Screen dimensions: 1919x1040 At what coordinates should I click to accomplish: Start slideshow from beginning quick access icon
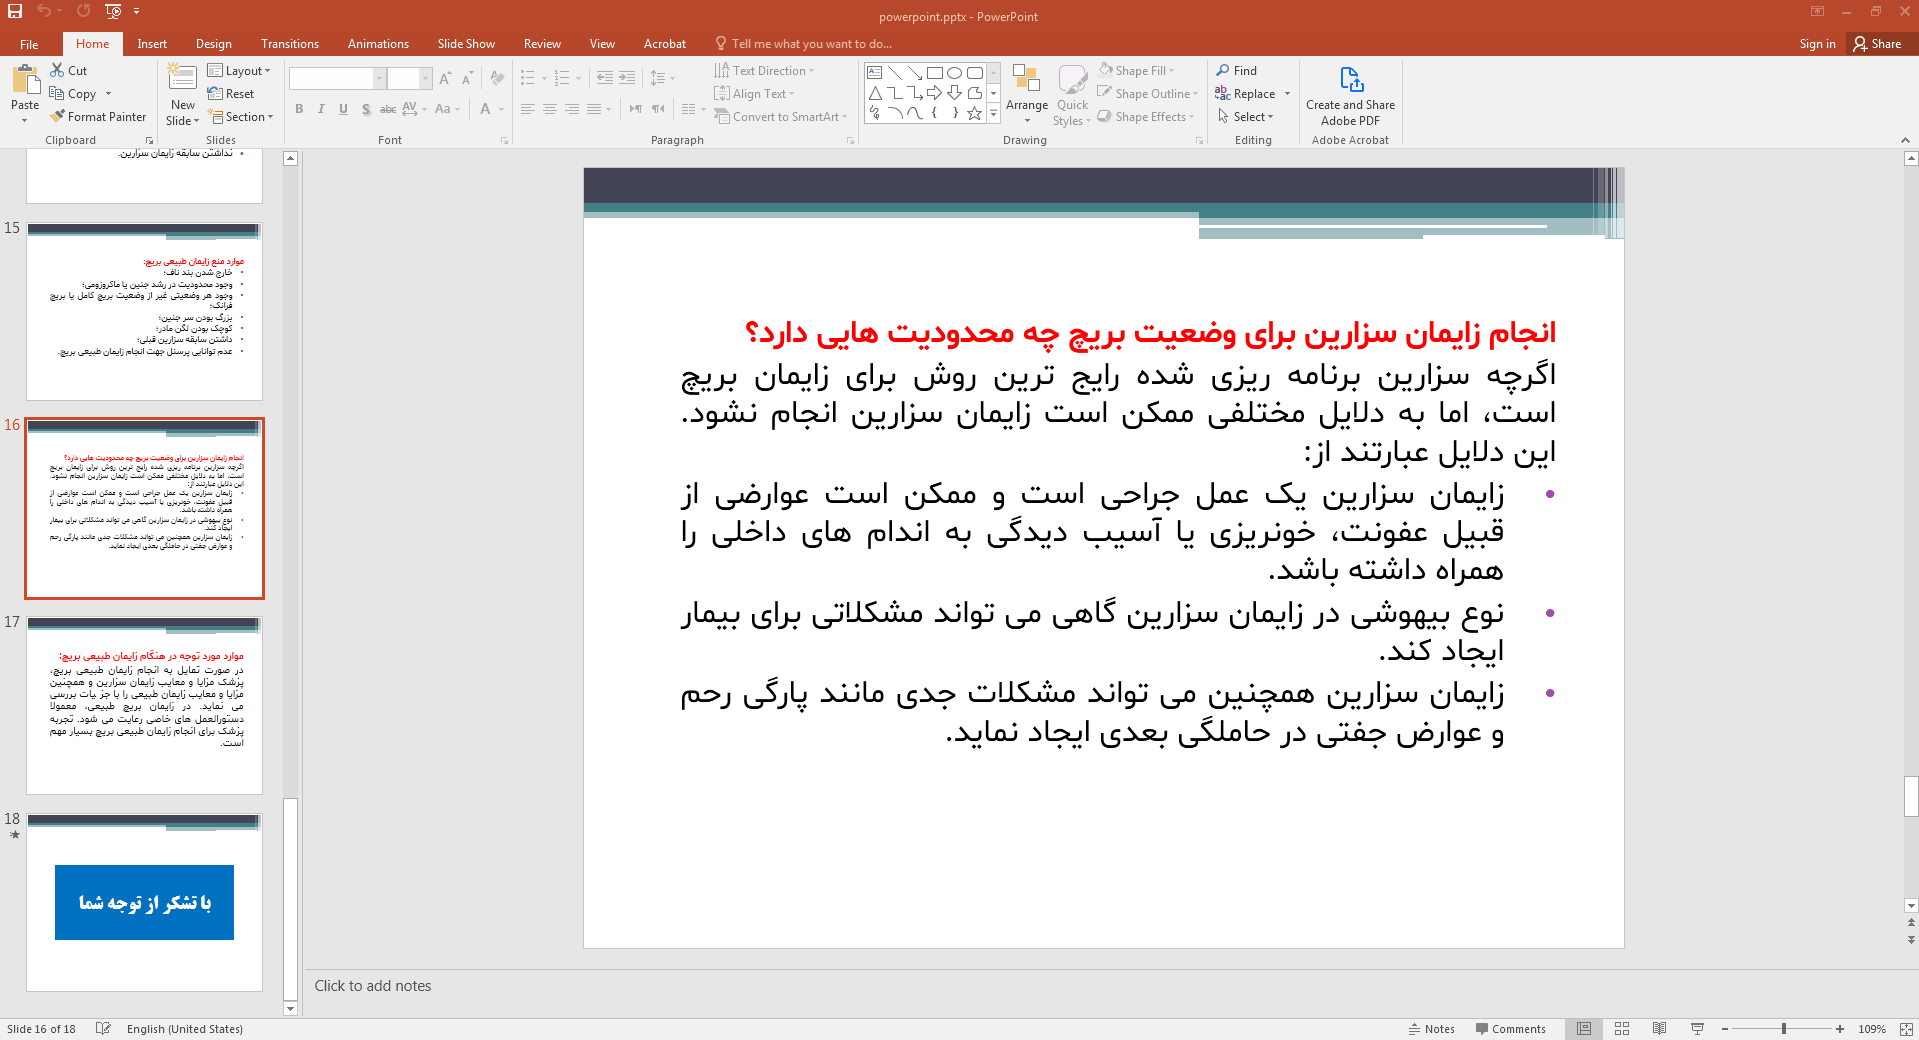pyautogui.click(x=113, y=11)
